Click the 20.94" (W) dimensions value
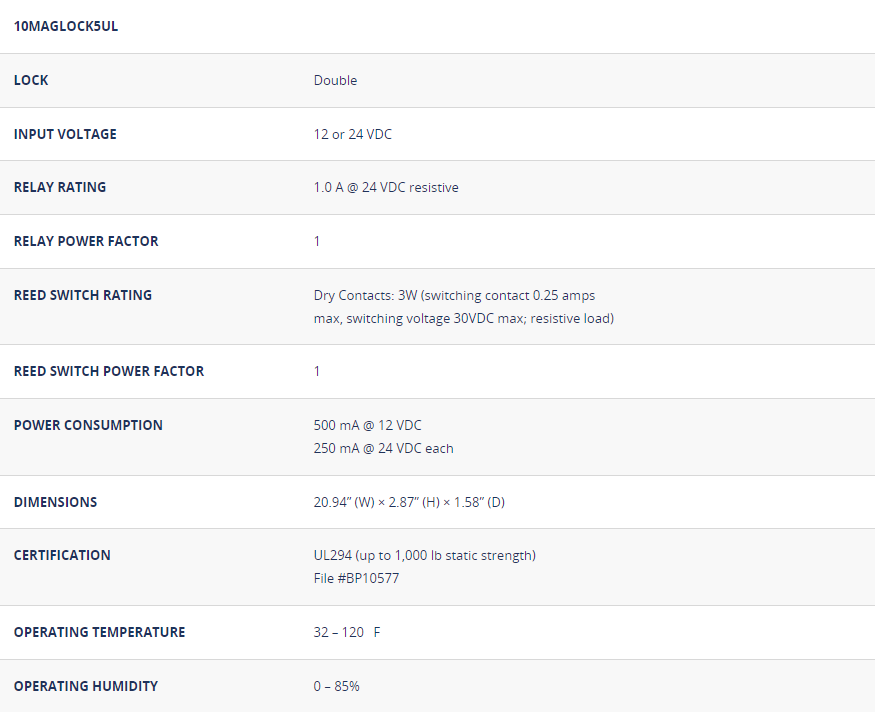The height and width of the screenshot is (712, 875). point(409,502)
